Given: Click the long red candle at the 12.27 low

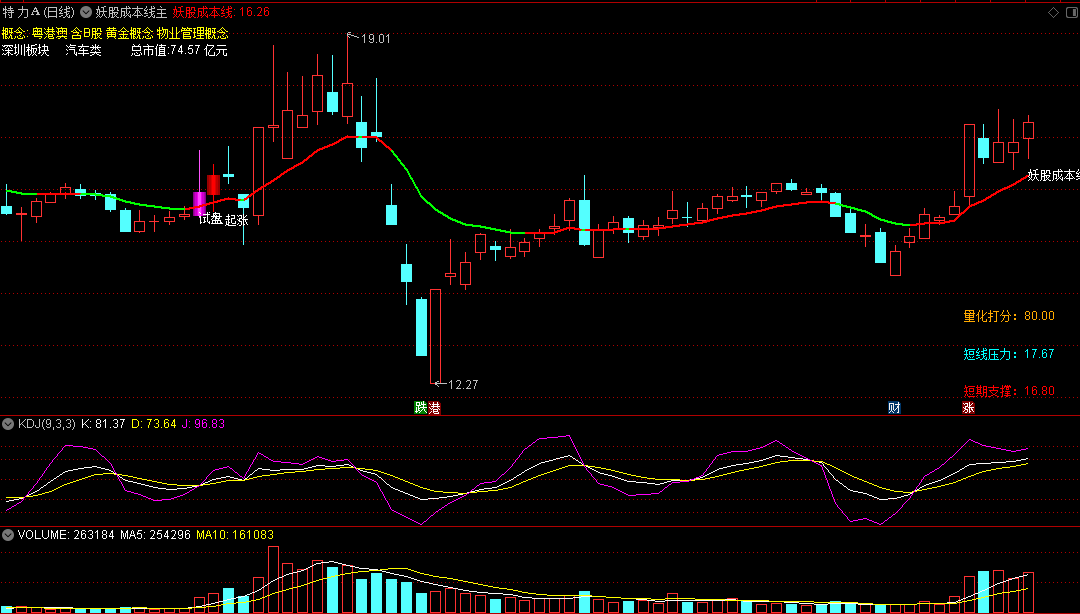Looking at the screenshot, I should point(435,336).
